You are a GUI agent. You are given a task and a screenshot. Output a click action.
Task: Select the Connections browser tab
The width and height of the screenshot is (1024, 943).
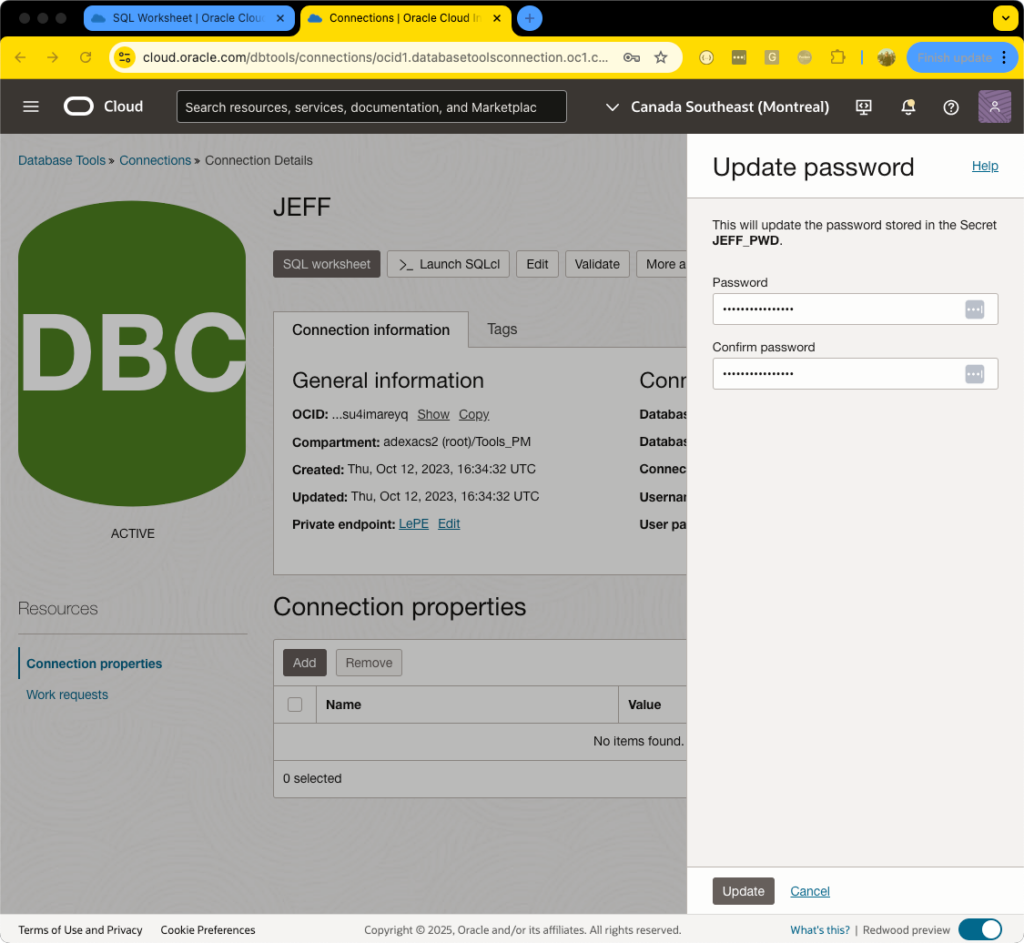tap(405, 18)
